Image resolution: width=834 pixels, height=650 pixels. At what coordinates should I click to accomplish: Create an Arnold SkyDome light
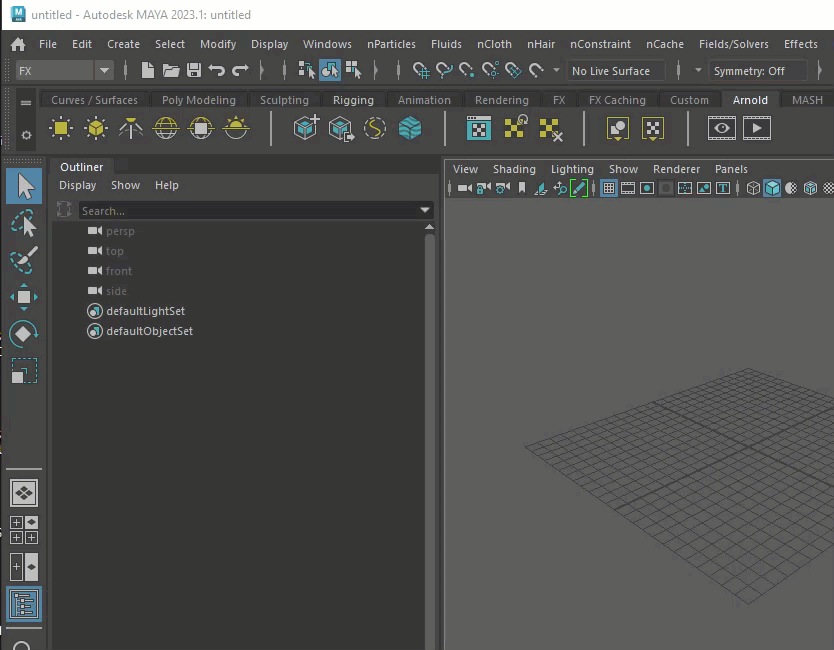coord(165,128)
